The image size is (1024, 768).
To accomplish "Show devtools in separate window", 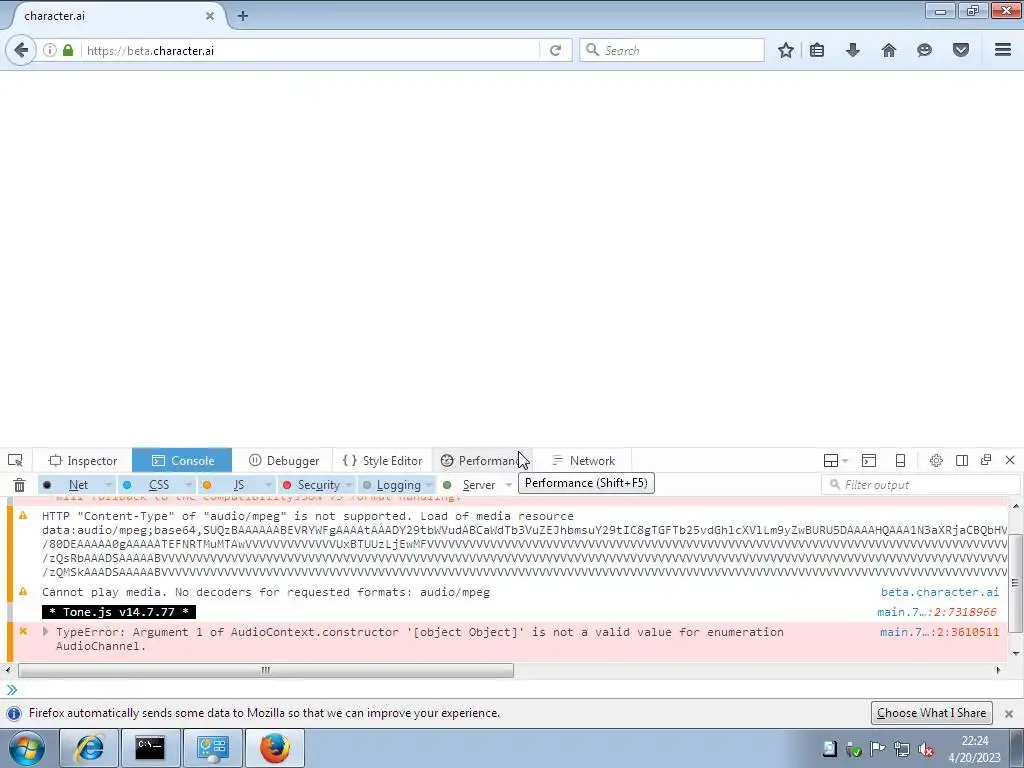I will point(986,460).
